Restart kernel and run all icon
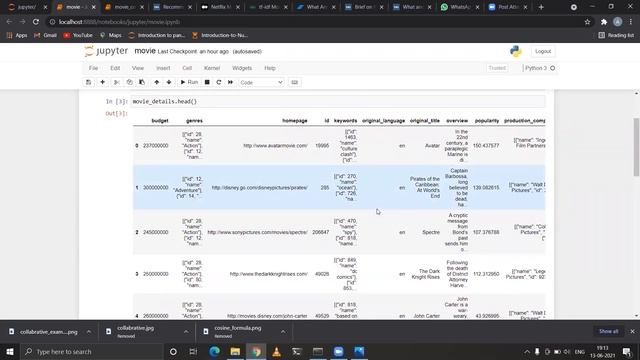Screen dimensions: 640x360 pyautogui.click(x=230, y=82)
